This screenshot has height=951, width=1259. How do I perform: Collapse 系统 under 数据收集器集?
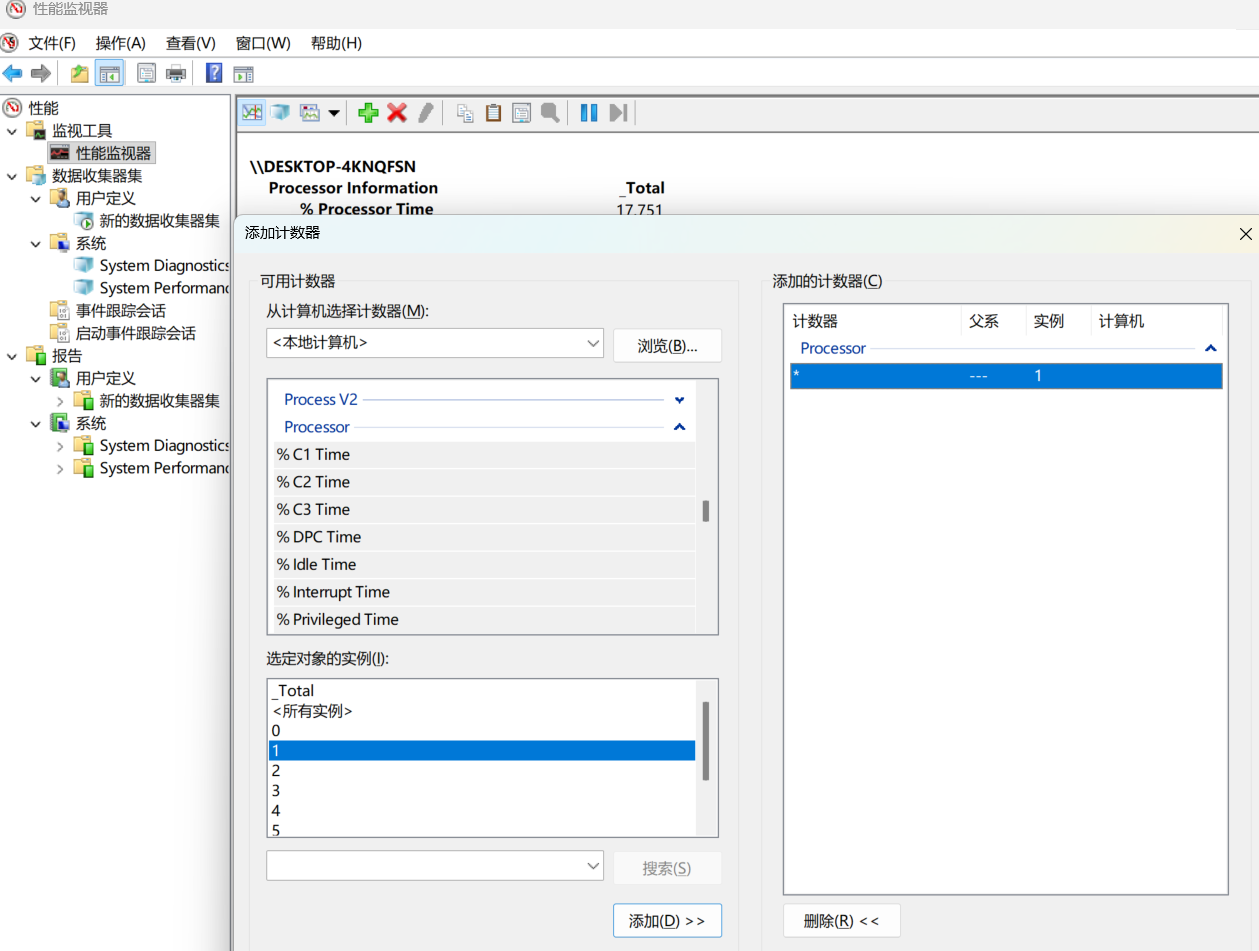coord(36,243)
